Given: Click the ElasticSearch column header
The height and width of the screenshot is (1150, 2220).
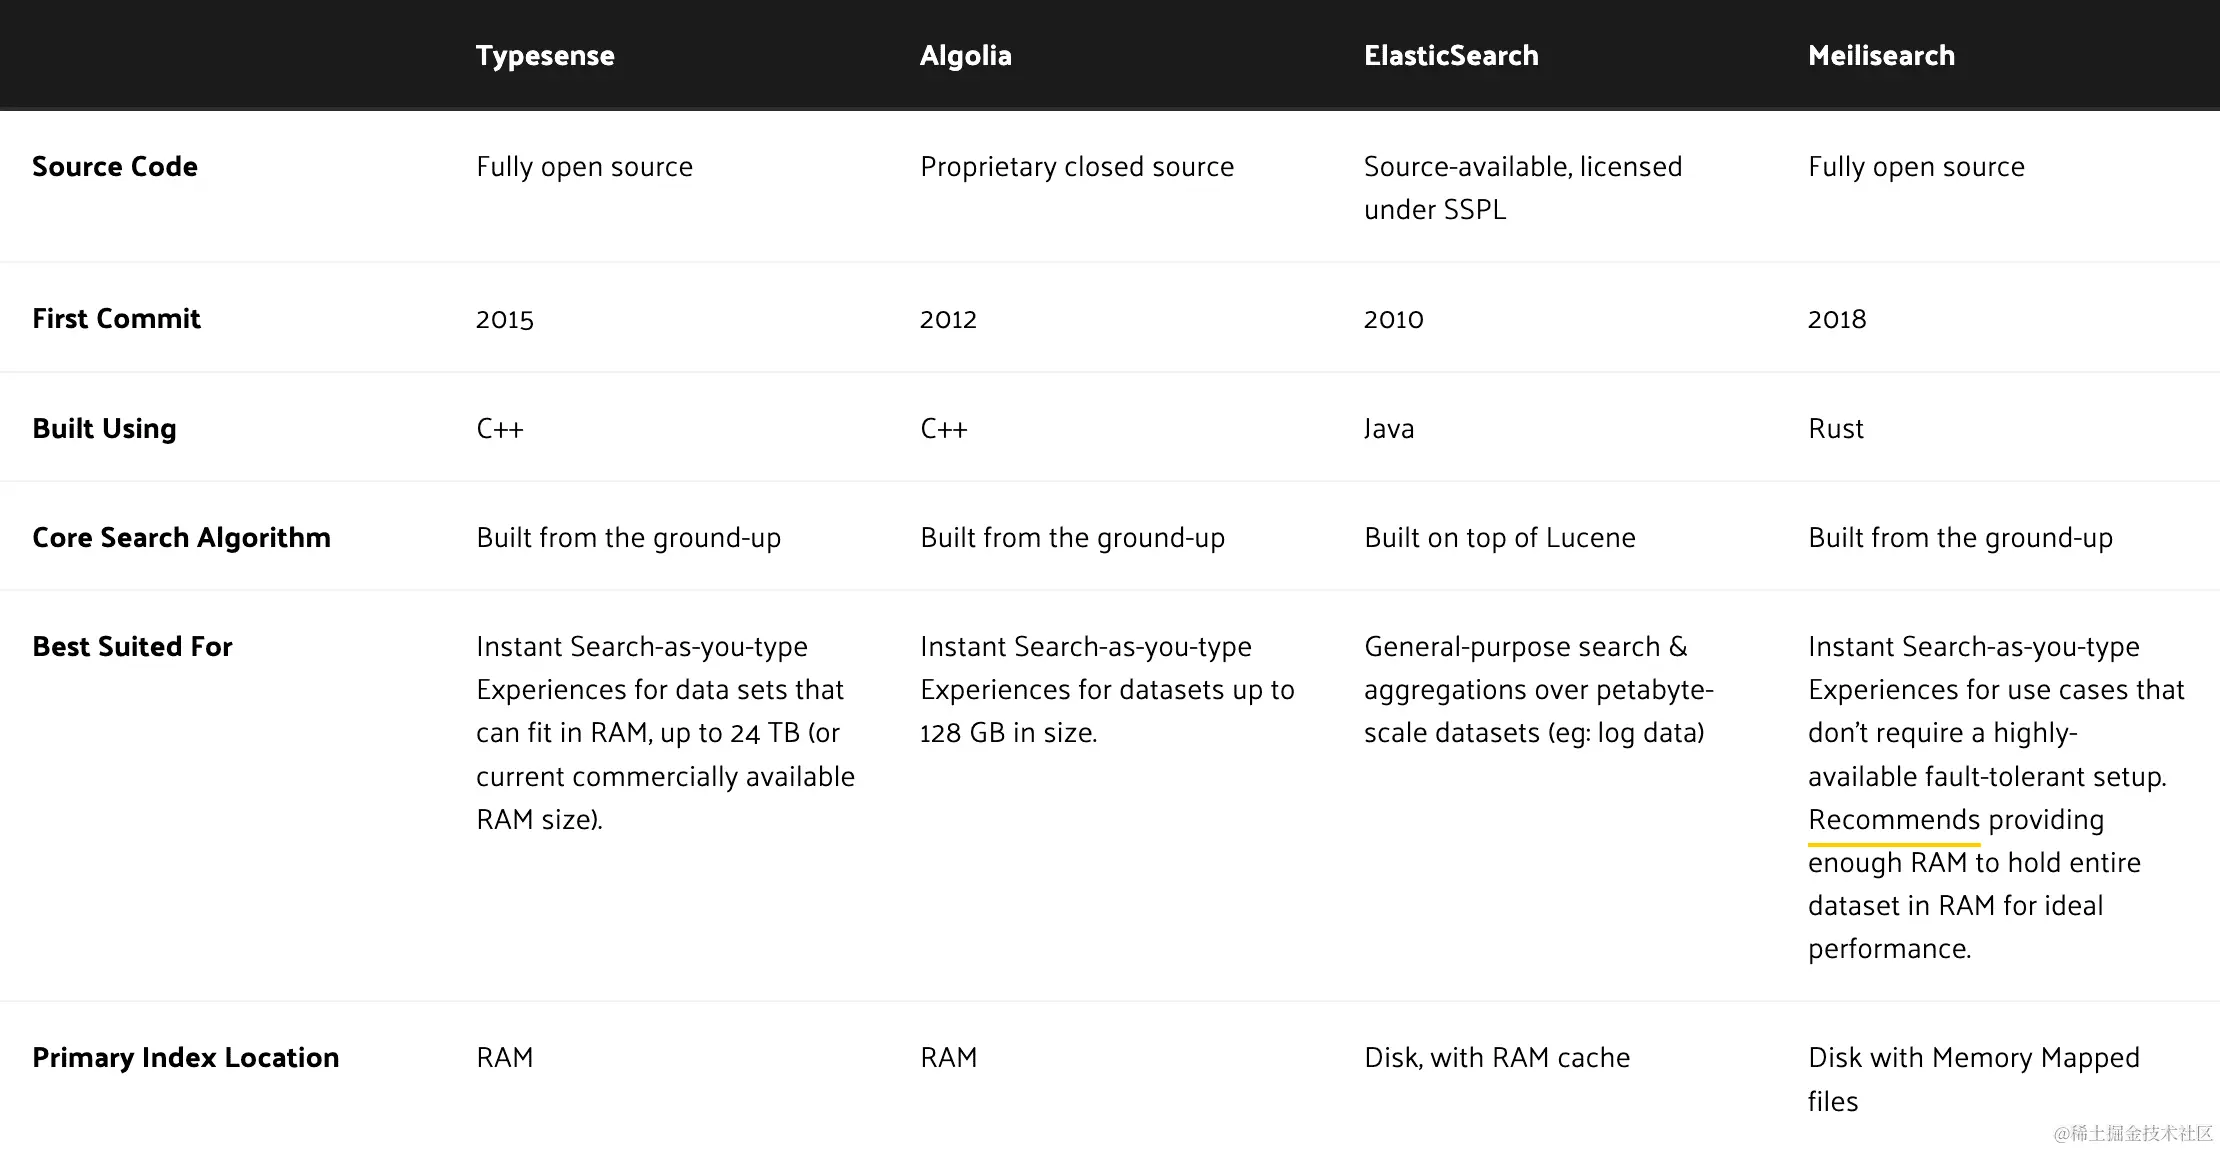Looking at the screenshot, I should tap(1450, 56).
